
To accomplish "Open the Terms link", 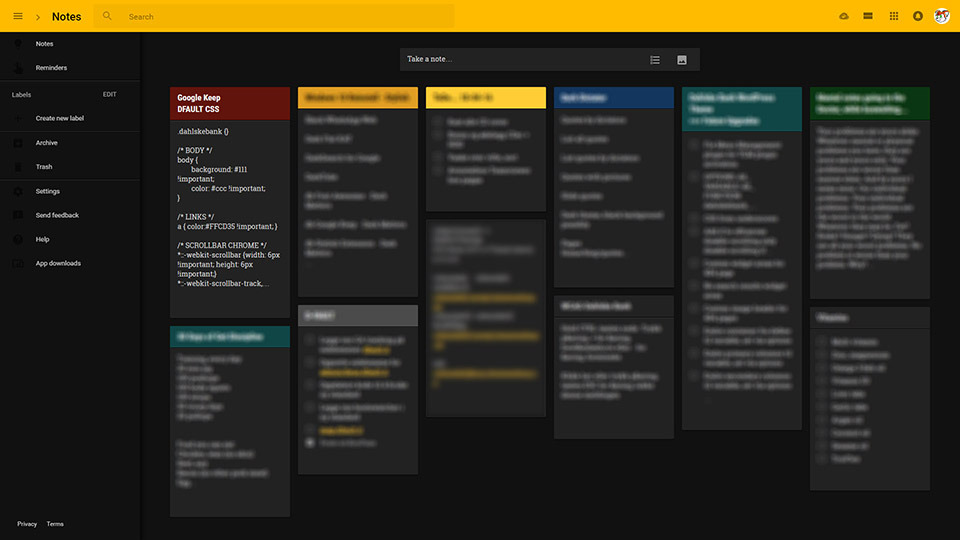I will pyautogui.click(x=55, y=524).
